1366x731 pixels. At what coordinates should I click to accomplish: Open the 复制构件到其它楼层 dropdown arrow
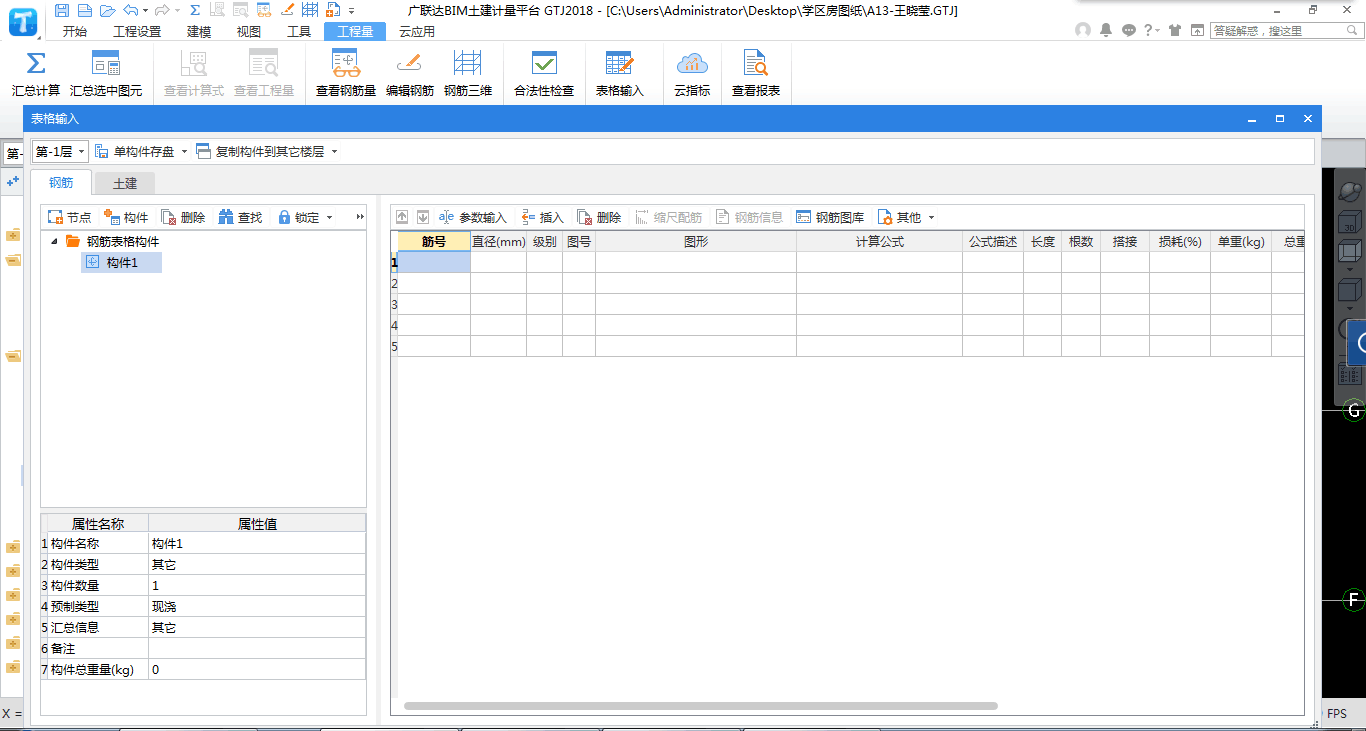point(334,152)
